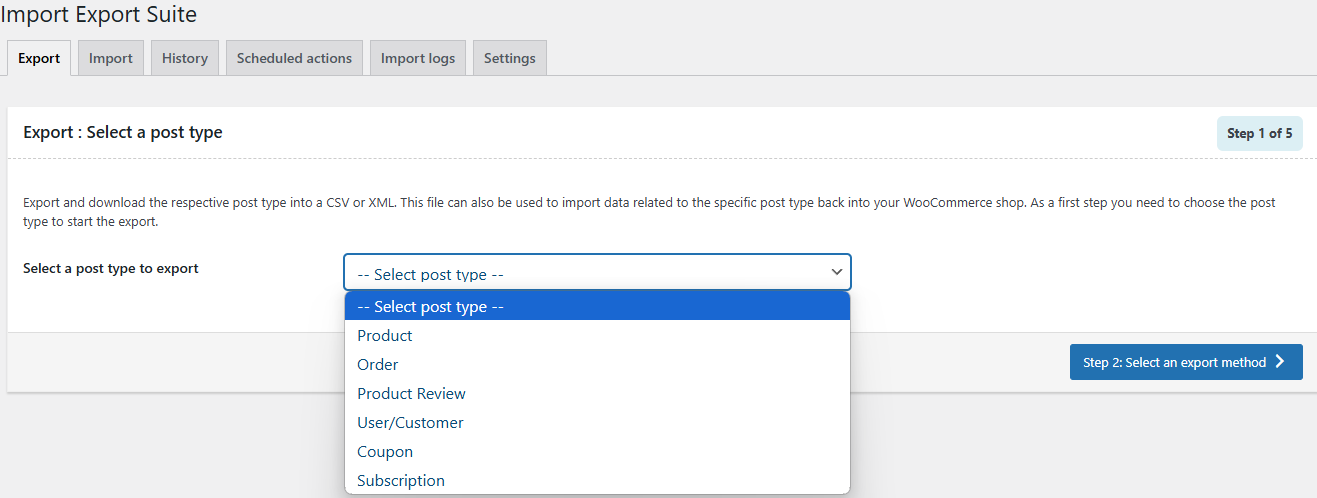Select Subscription option

click(597, 481)
